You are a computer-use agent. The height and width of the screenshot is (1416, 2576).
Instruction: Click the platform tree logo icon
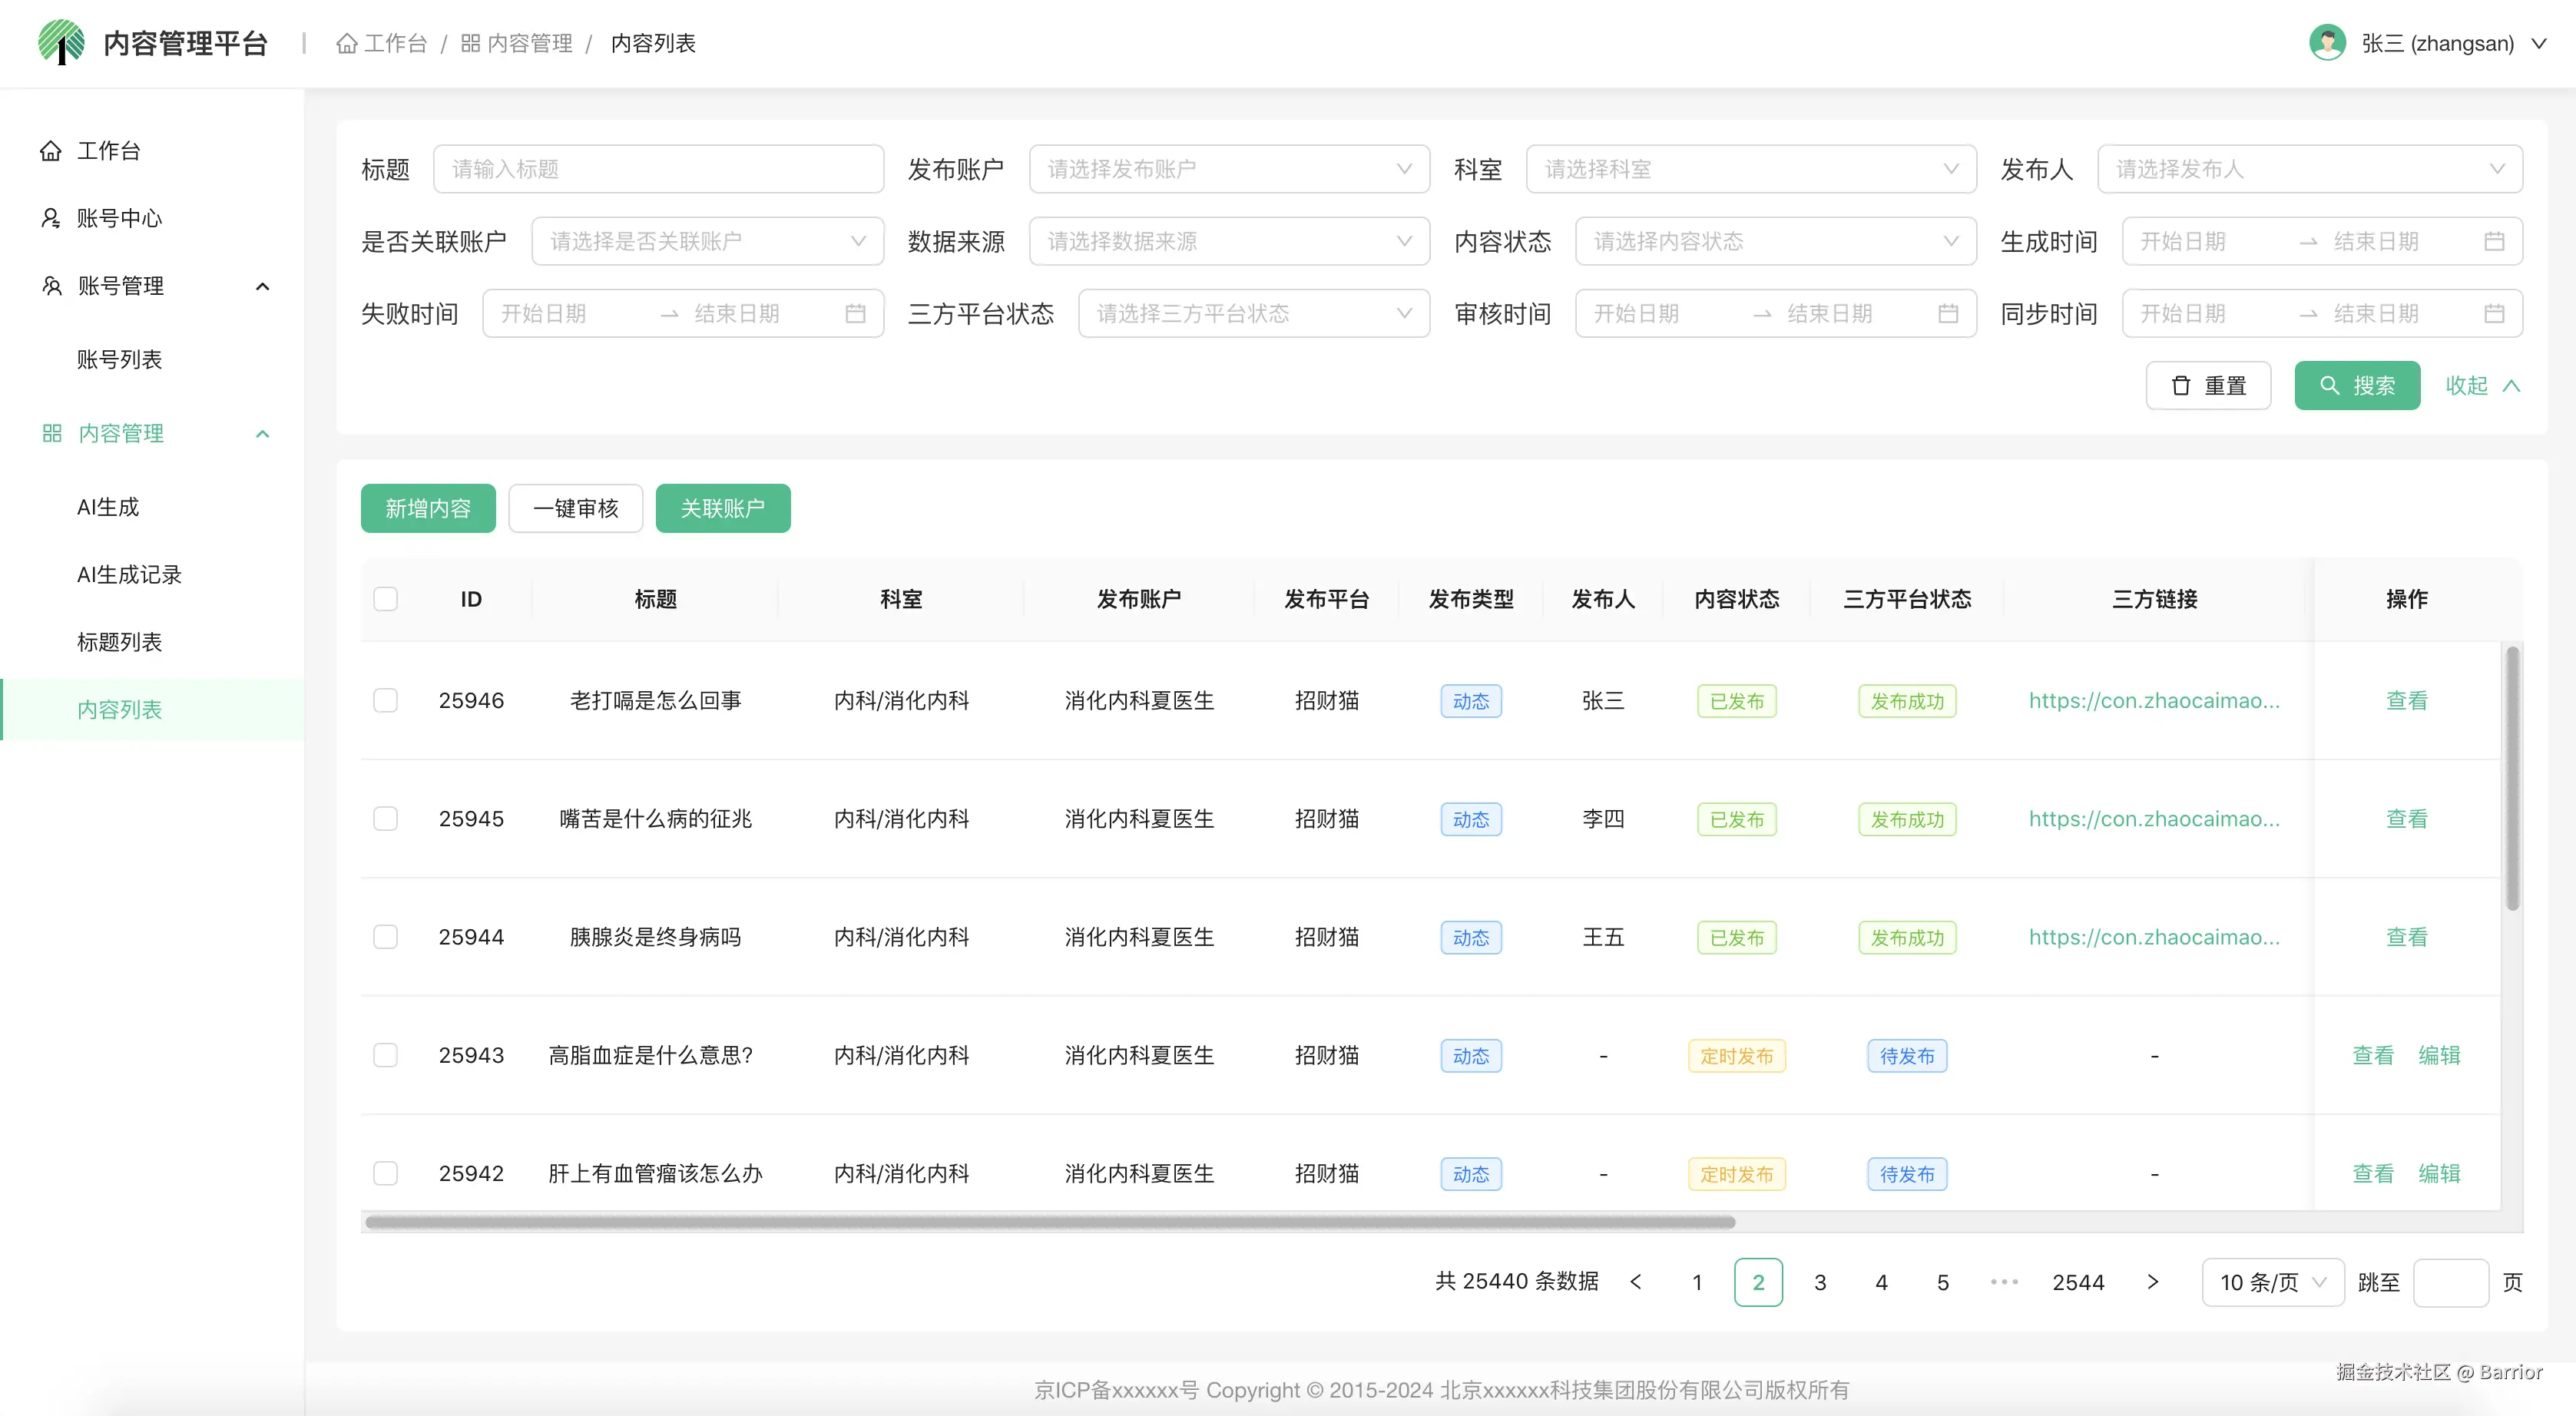tap(61, 42)
